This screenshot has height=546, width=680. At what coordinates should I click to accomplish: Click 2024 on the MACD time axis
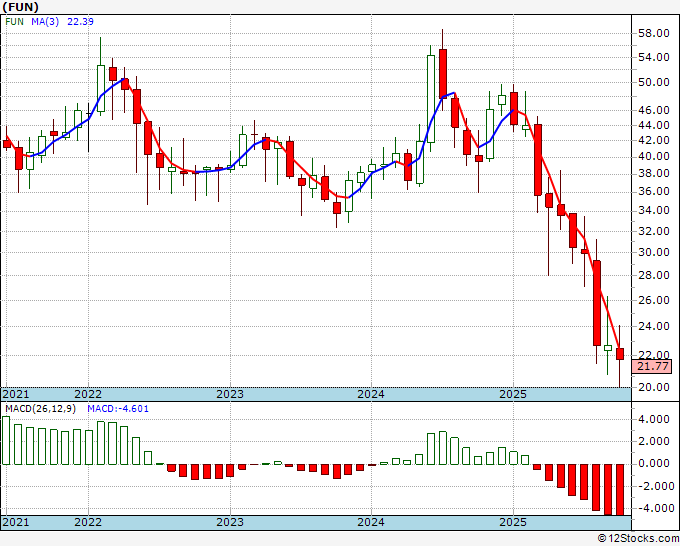(371, 522)
